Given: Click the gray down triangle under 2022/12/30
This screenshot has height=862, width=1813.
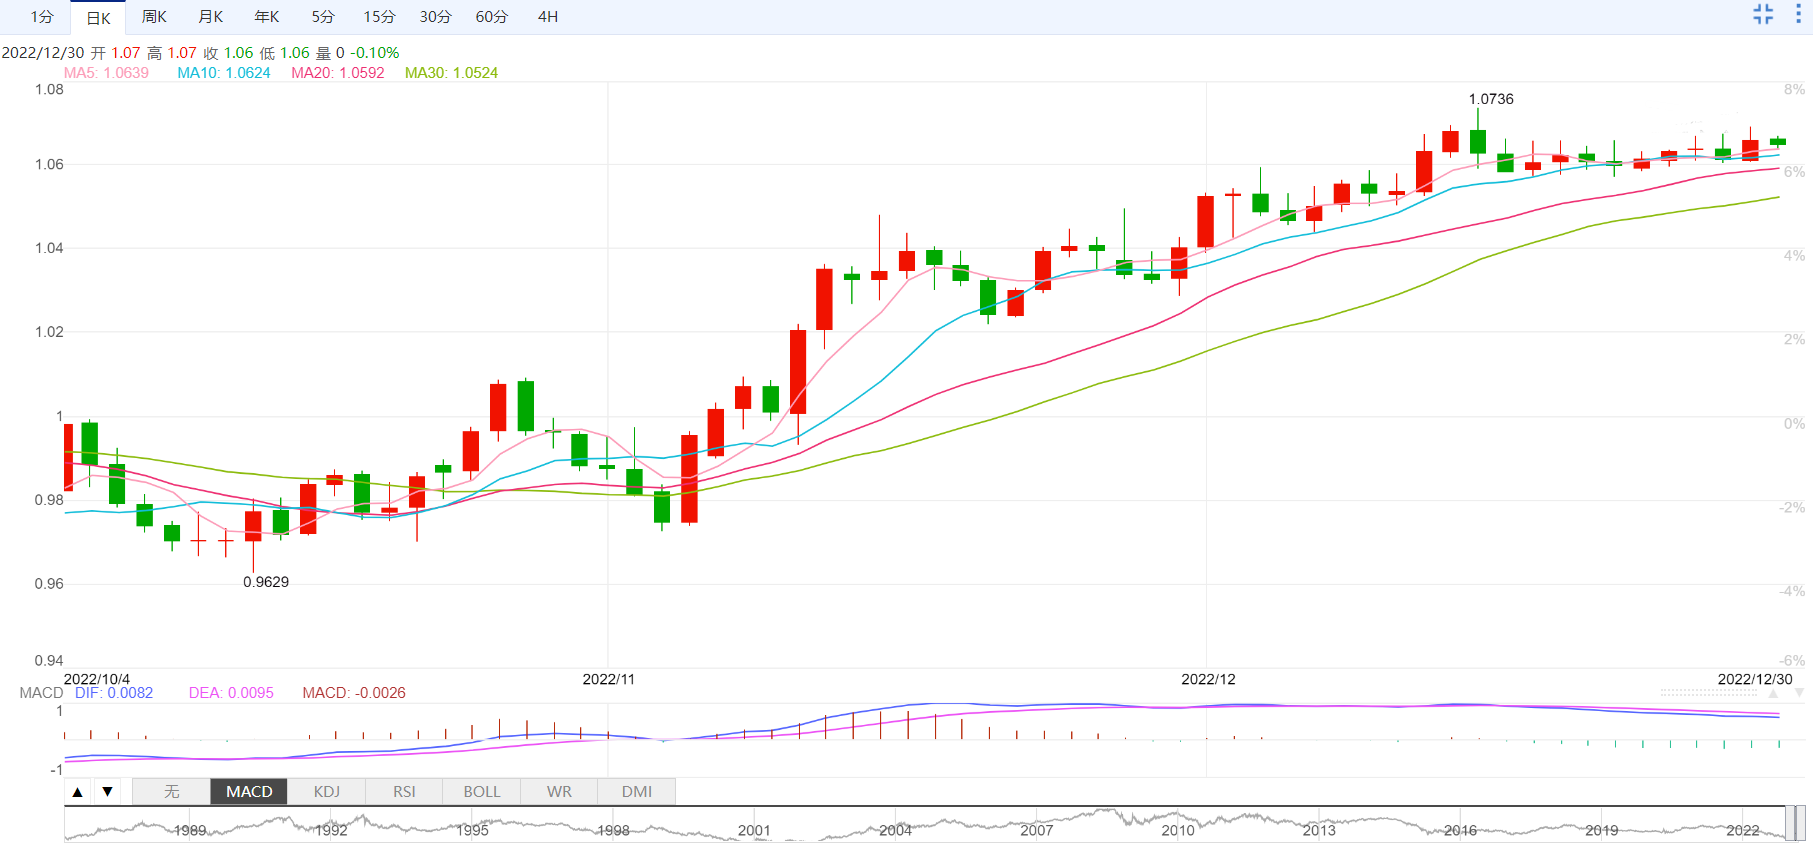Looking at the screenshot, I should pyautogui.click(x=1799, y=693).
